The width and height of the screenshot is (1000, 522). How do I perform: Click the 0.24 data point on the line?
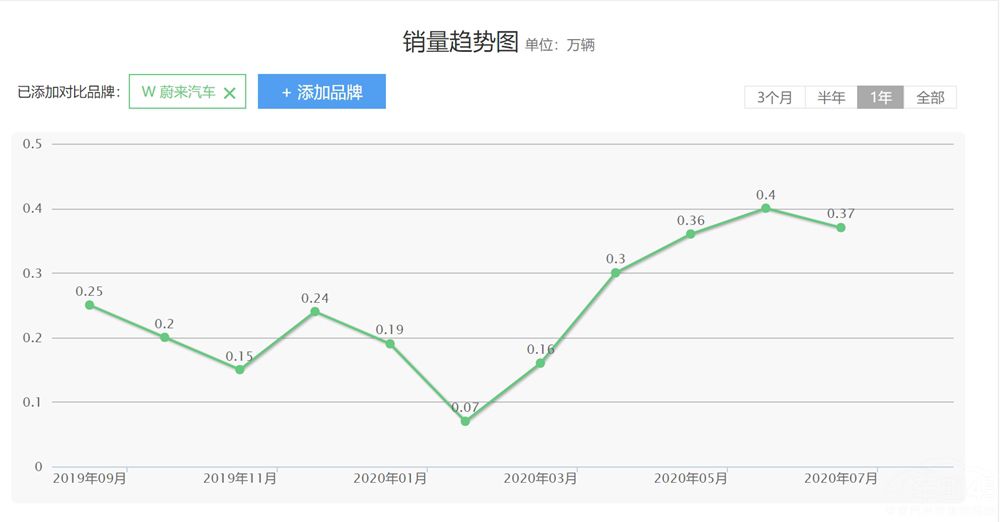click(x=315, y=311)
